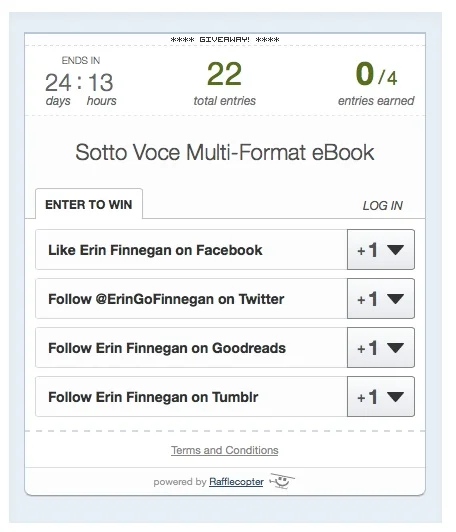The width and height of the screenshot is (456, 532).
Task: Click the +1 value for Facebook entry
Action: 367,250
